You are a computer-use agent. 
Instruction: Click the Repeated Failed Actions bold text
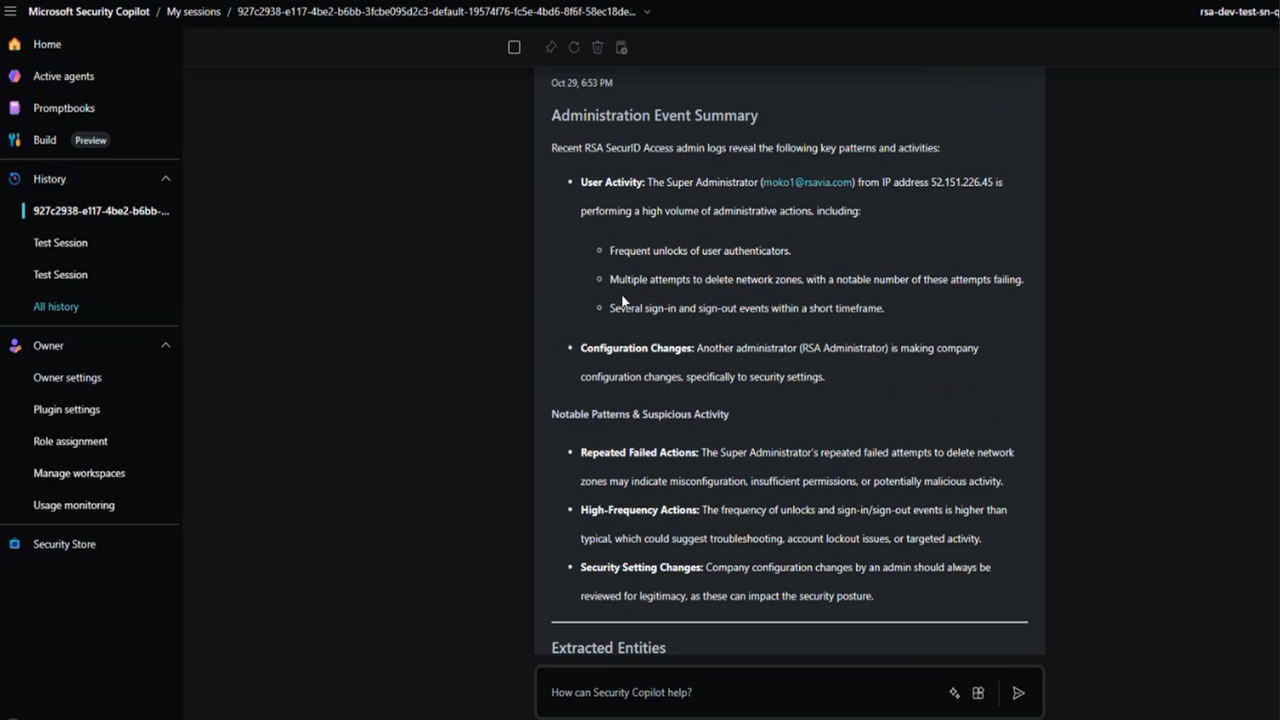(639, 453)
